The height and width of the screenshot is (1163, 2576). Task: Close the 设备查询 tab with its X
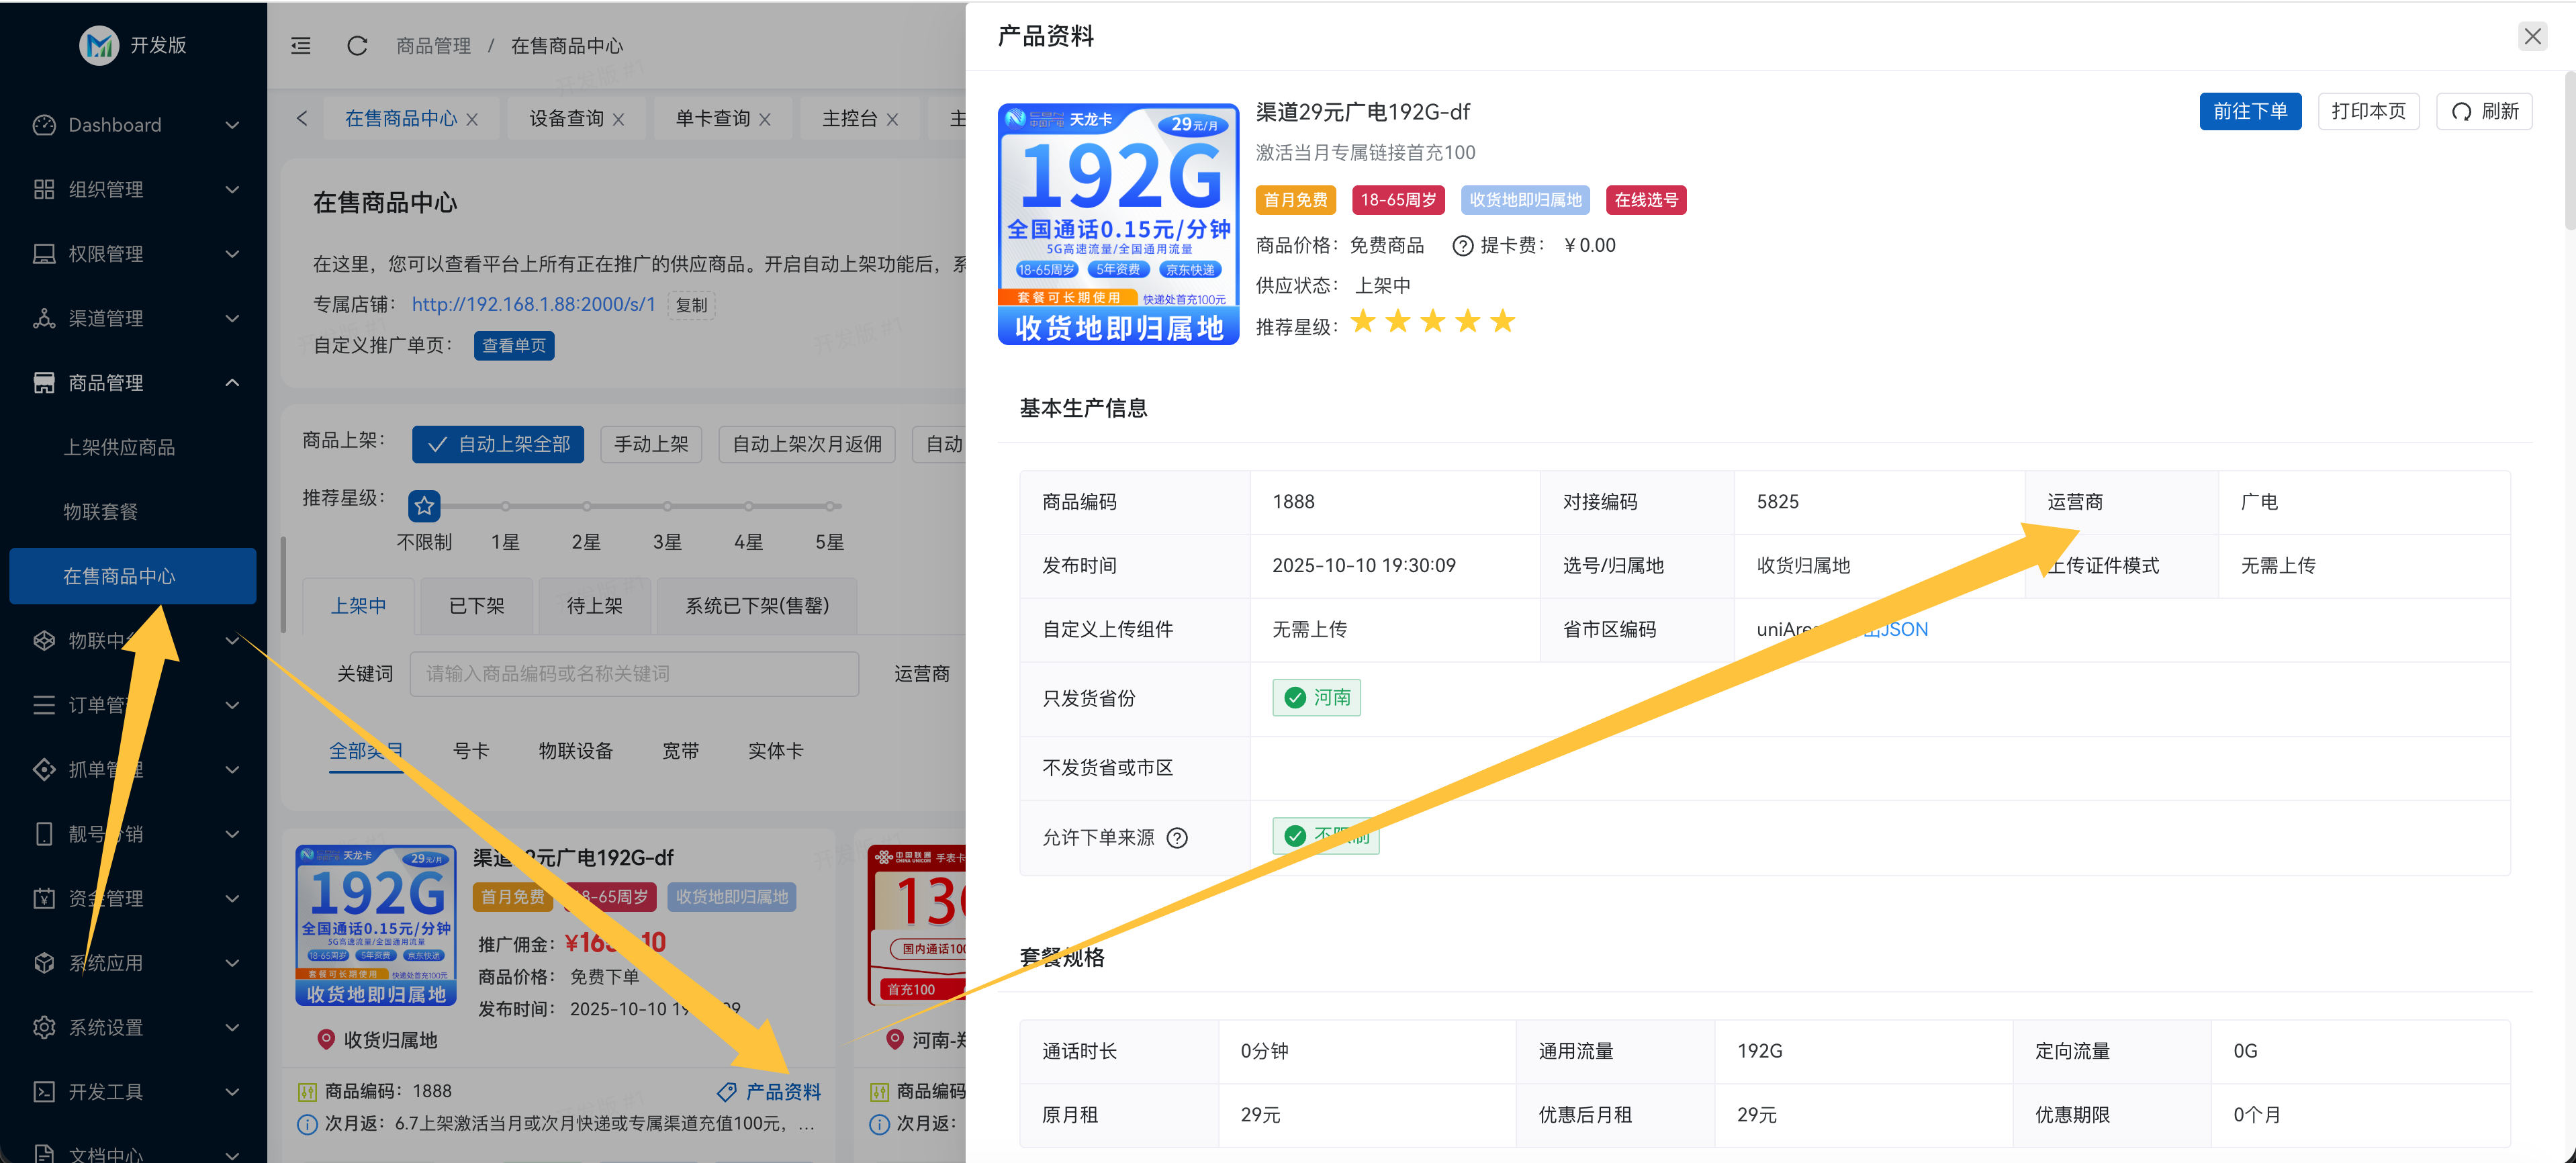(618, 119)
